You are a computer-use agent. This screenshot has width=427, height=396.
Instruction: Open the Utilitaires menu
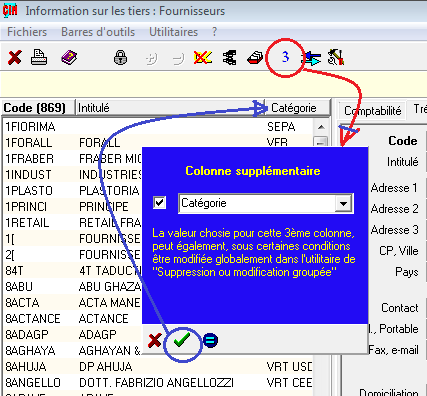173,32
